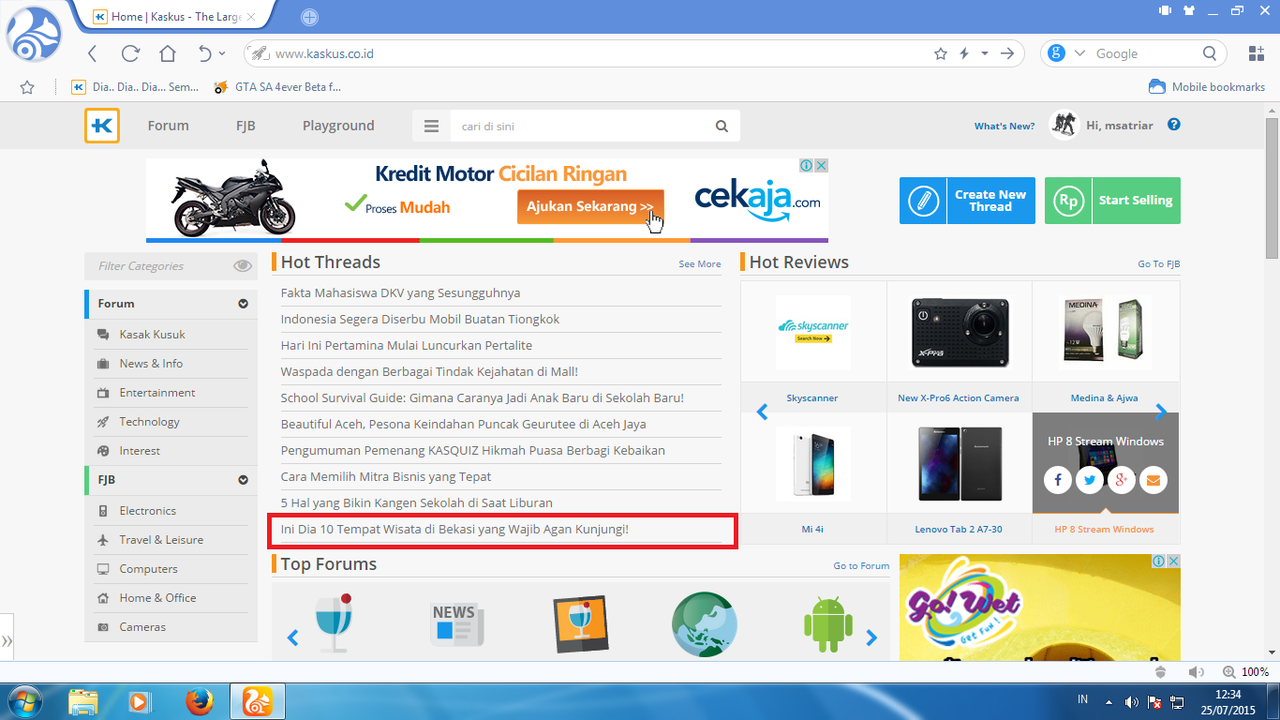This screenshot has height=720, width=1280.
Task: Open the undo history dropdown arrow
Action: click(x=222, y=54)
